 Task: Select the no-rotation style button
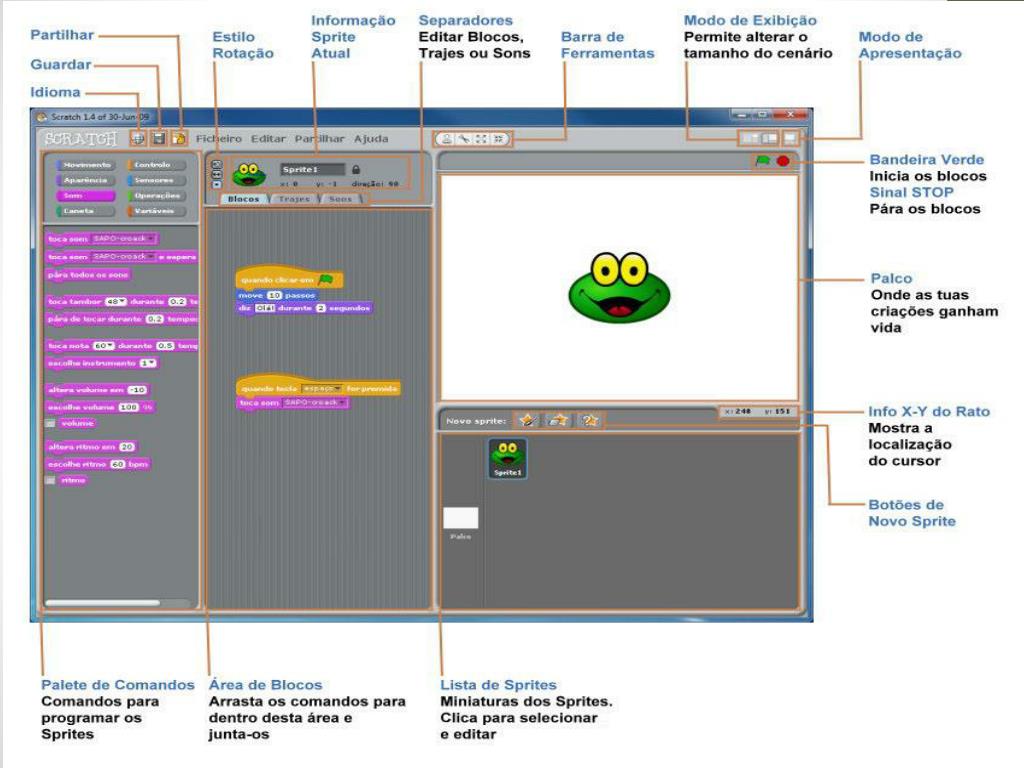pos(217,184)
